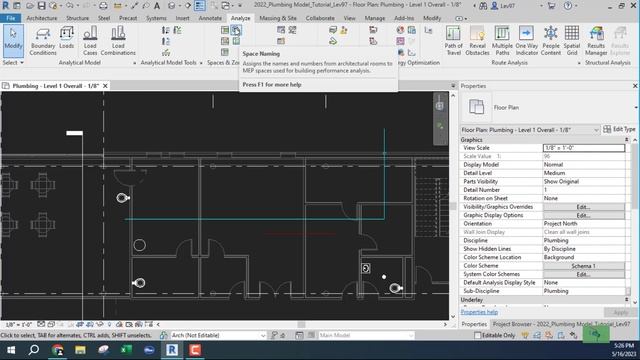
Task: Expand the Route Analysis panel arrow
Action: [x=579, y=63]
